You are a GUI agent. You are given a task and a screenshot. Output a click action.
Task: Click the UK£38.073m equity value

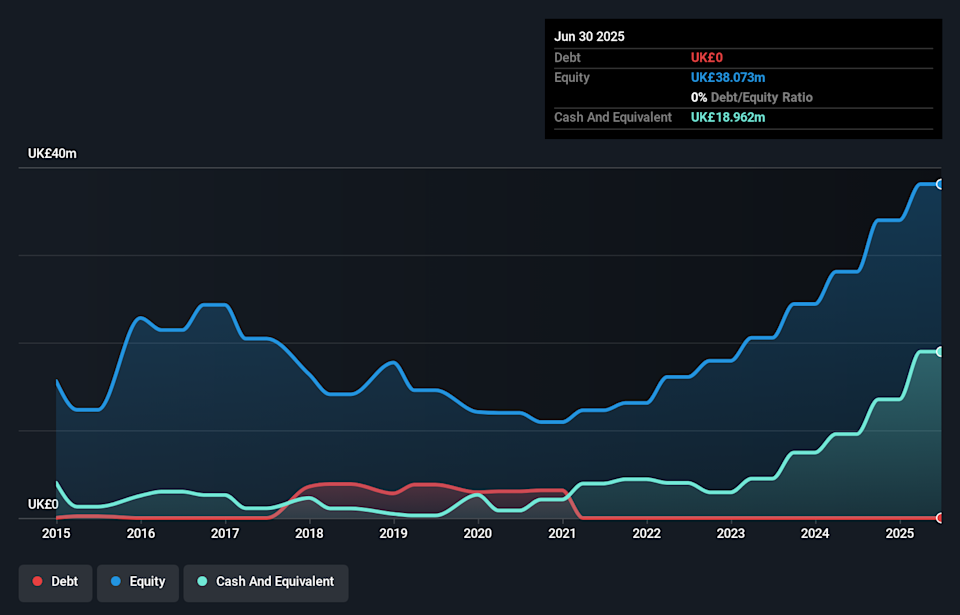(728, 77)
